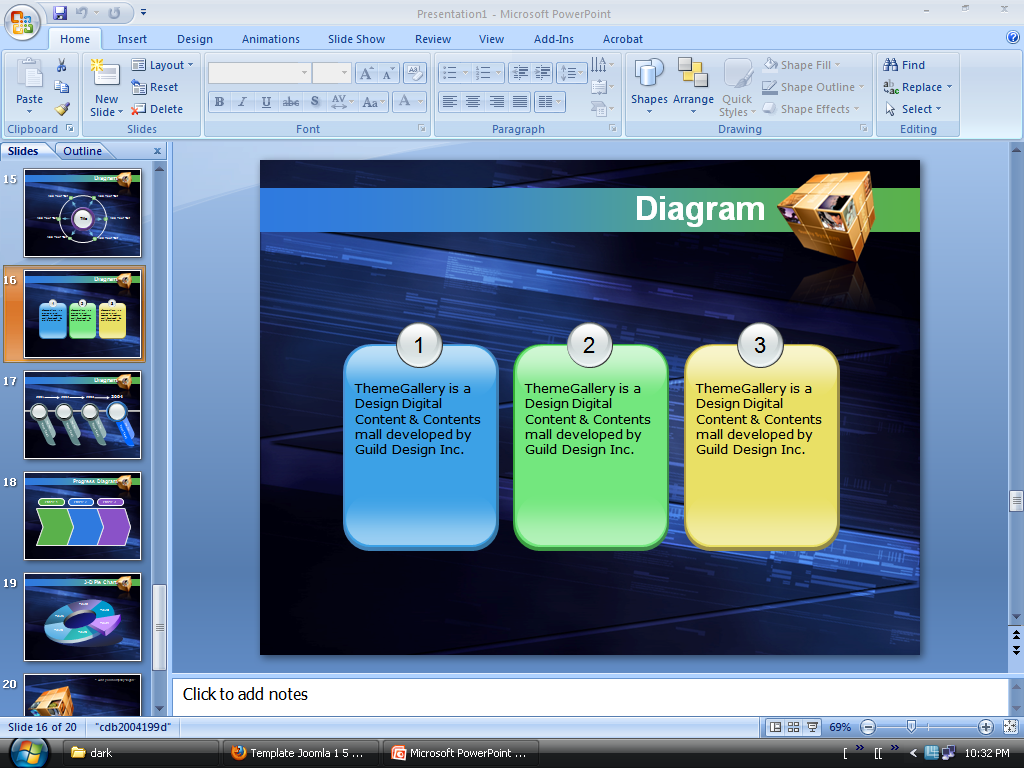Switch to Slide Sorter view

coord(793,727)
